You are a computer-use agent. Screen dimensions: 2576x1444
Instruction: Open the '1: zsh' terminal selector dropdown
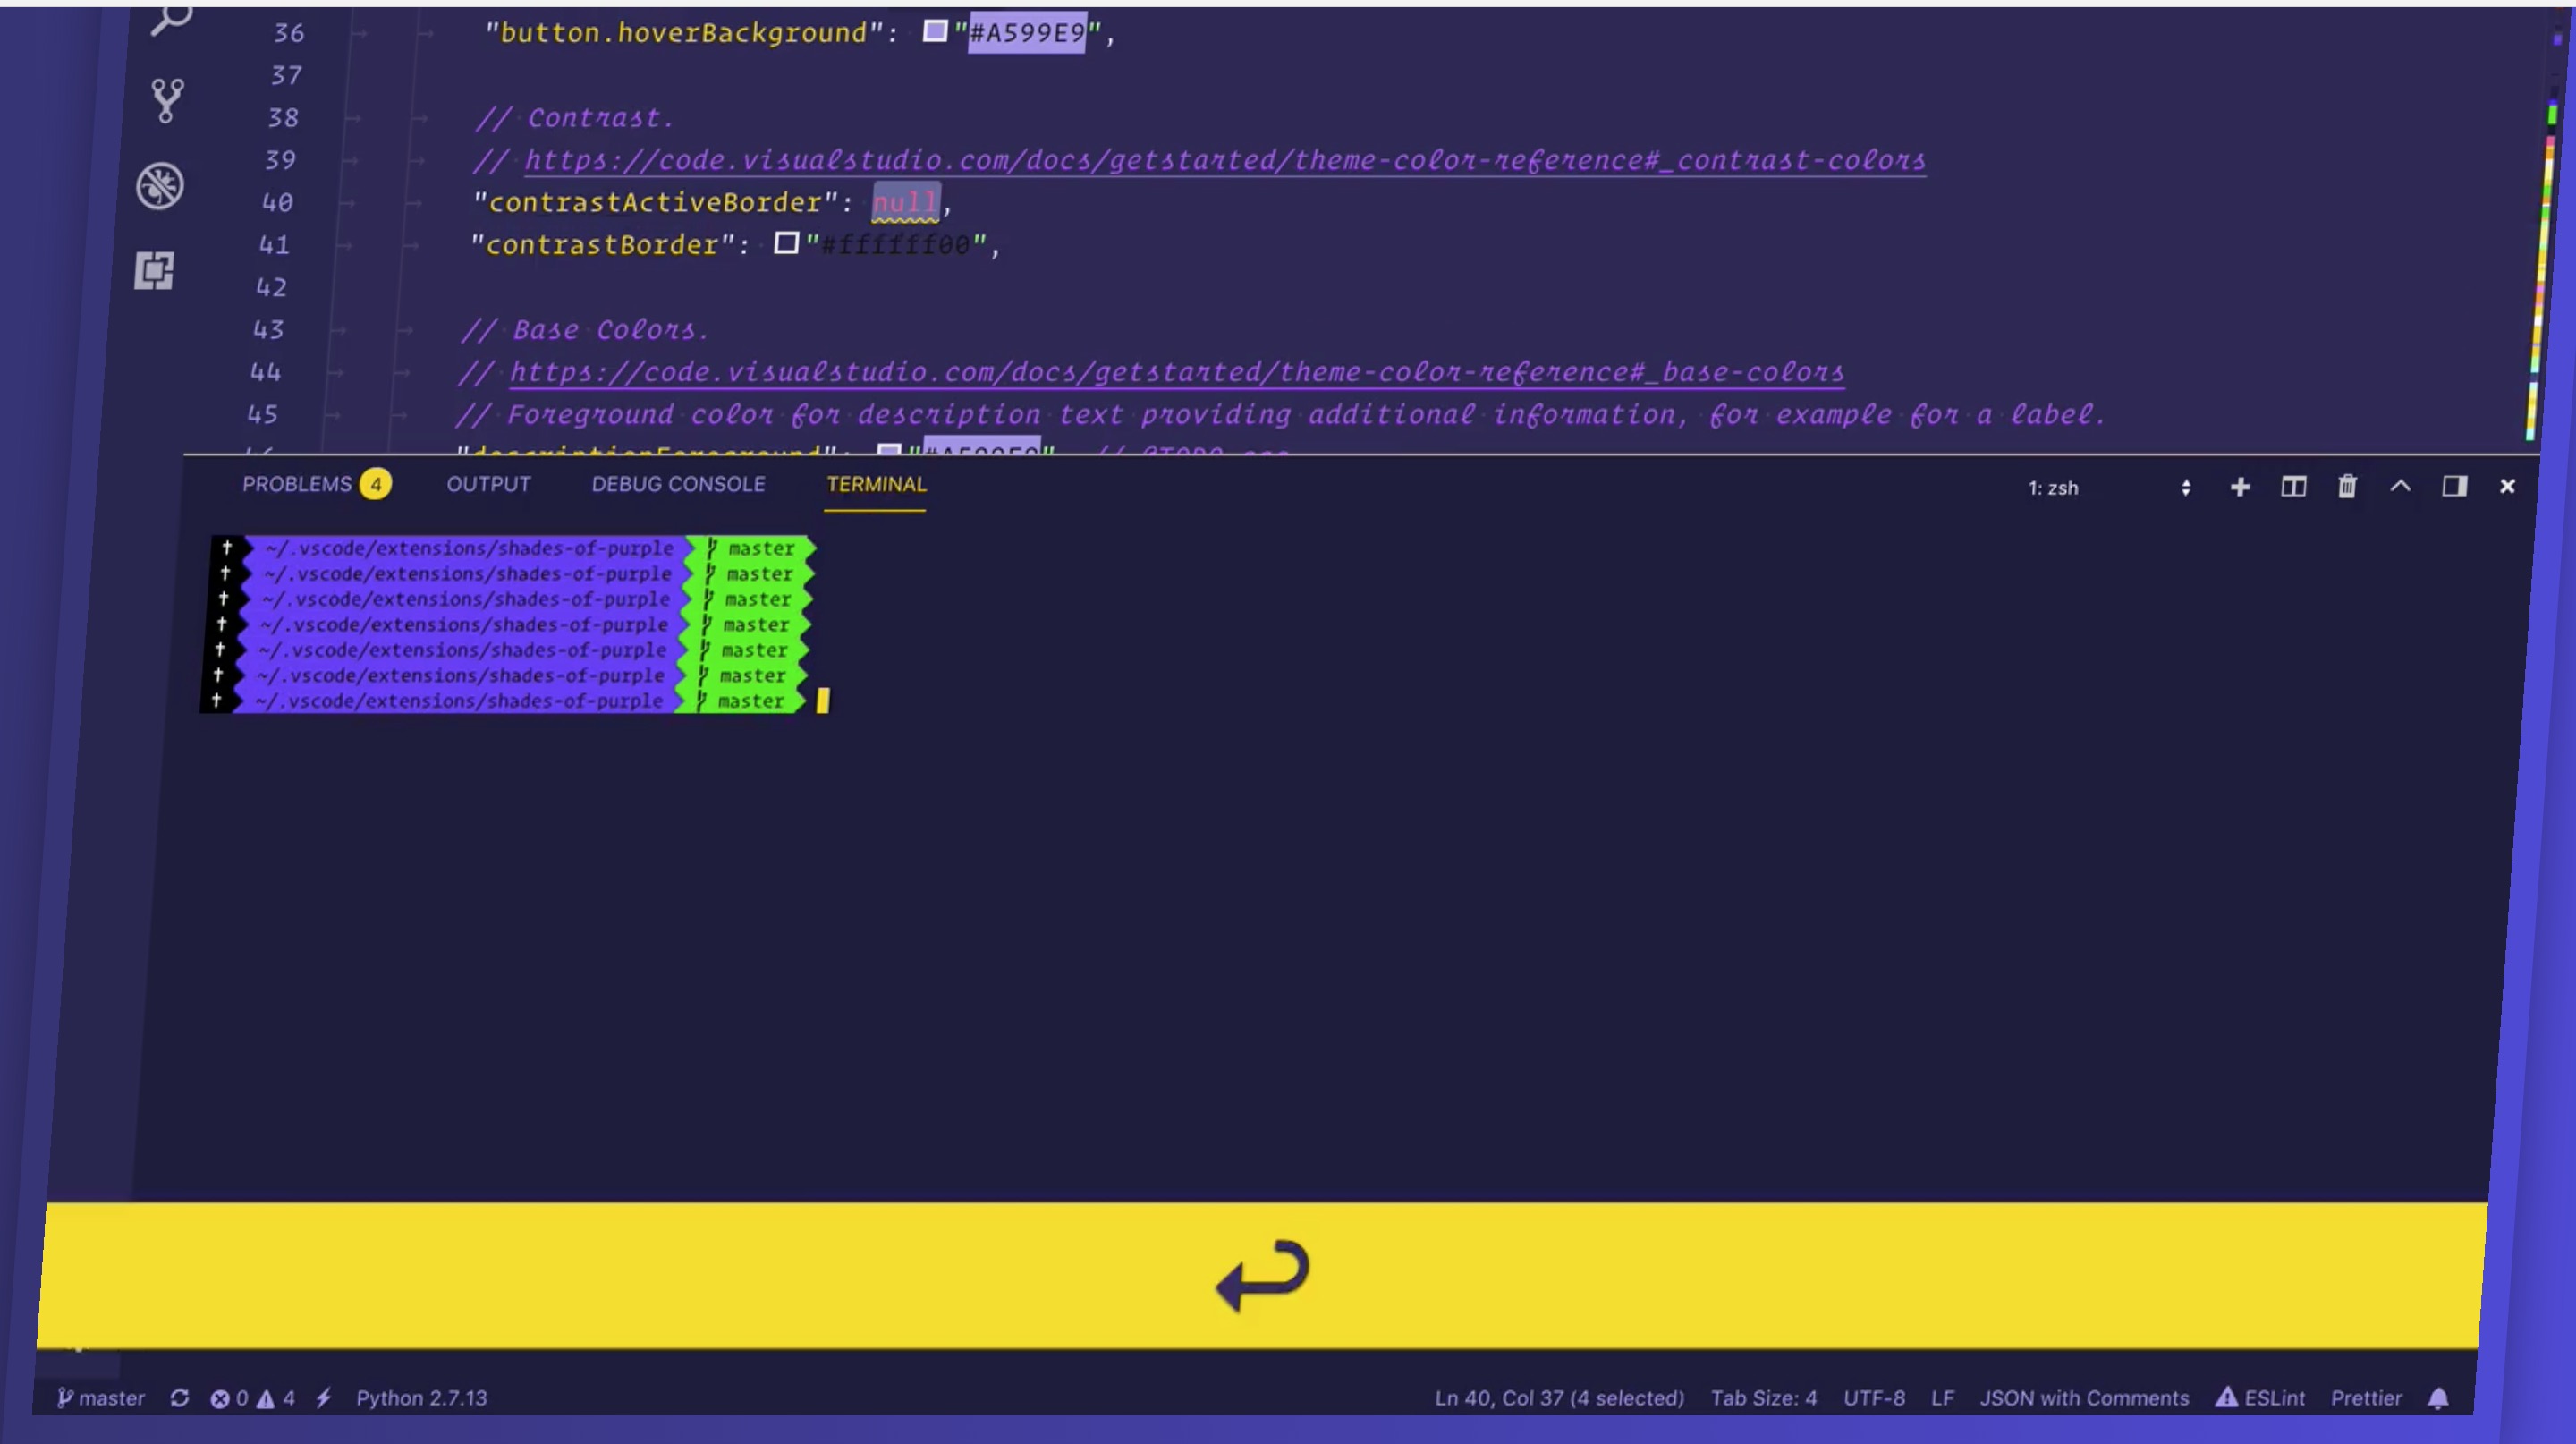2109,488
